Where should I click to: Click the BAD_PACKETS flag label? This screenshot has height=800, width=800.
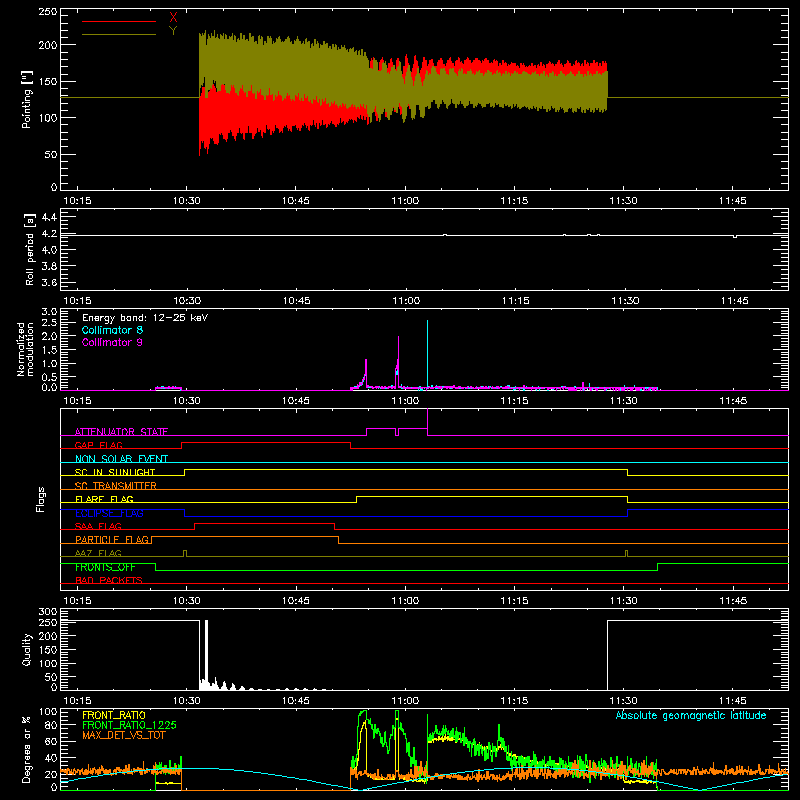pos(109,580)
